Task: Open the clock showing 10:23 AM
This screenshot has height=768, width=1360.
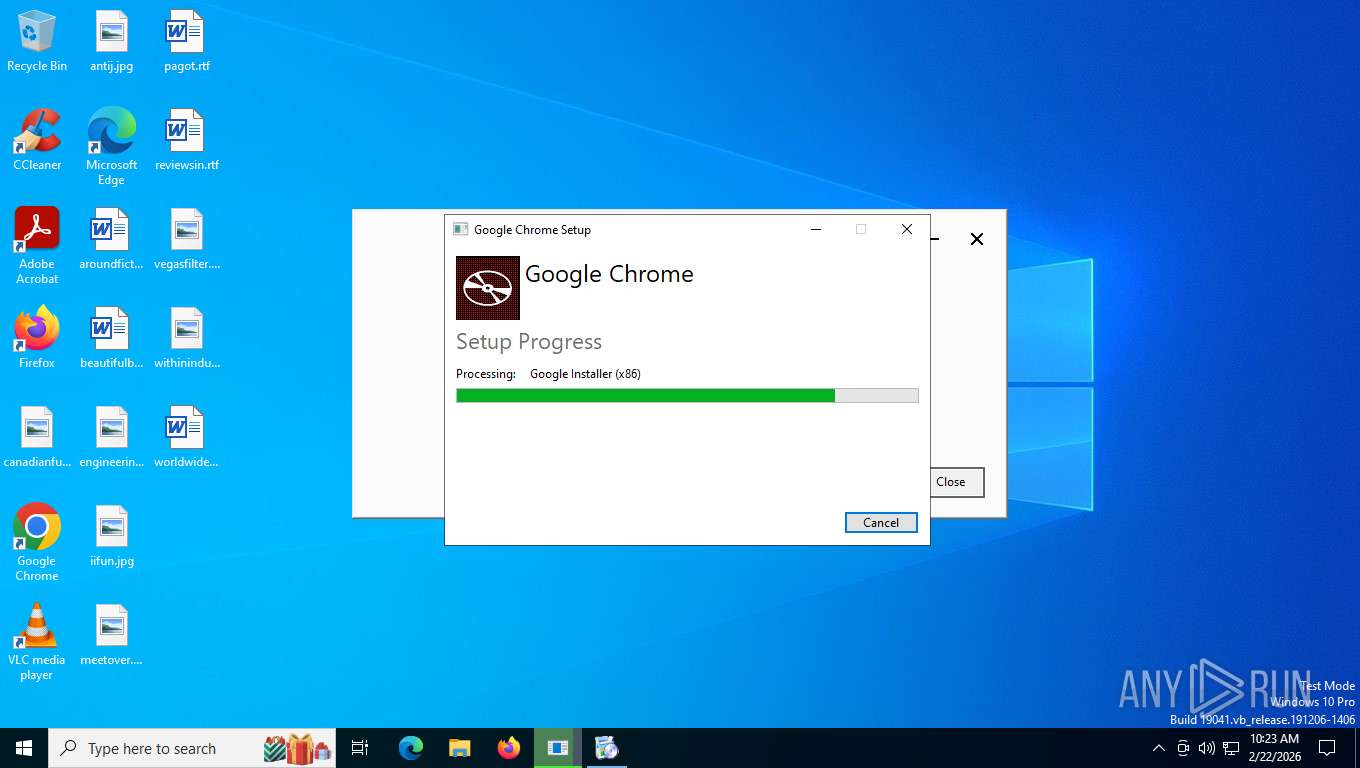Action: click(x=1274, y=748)
